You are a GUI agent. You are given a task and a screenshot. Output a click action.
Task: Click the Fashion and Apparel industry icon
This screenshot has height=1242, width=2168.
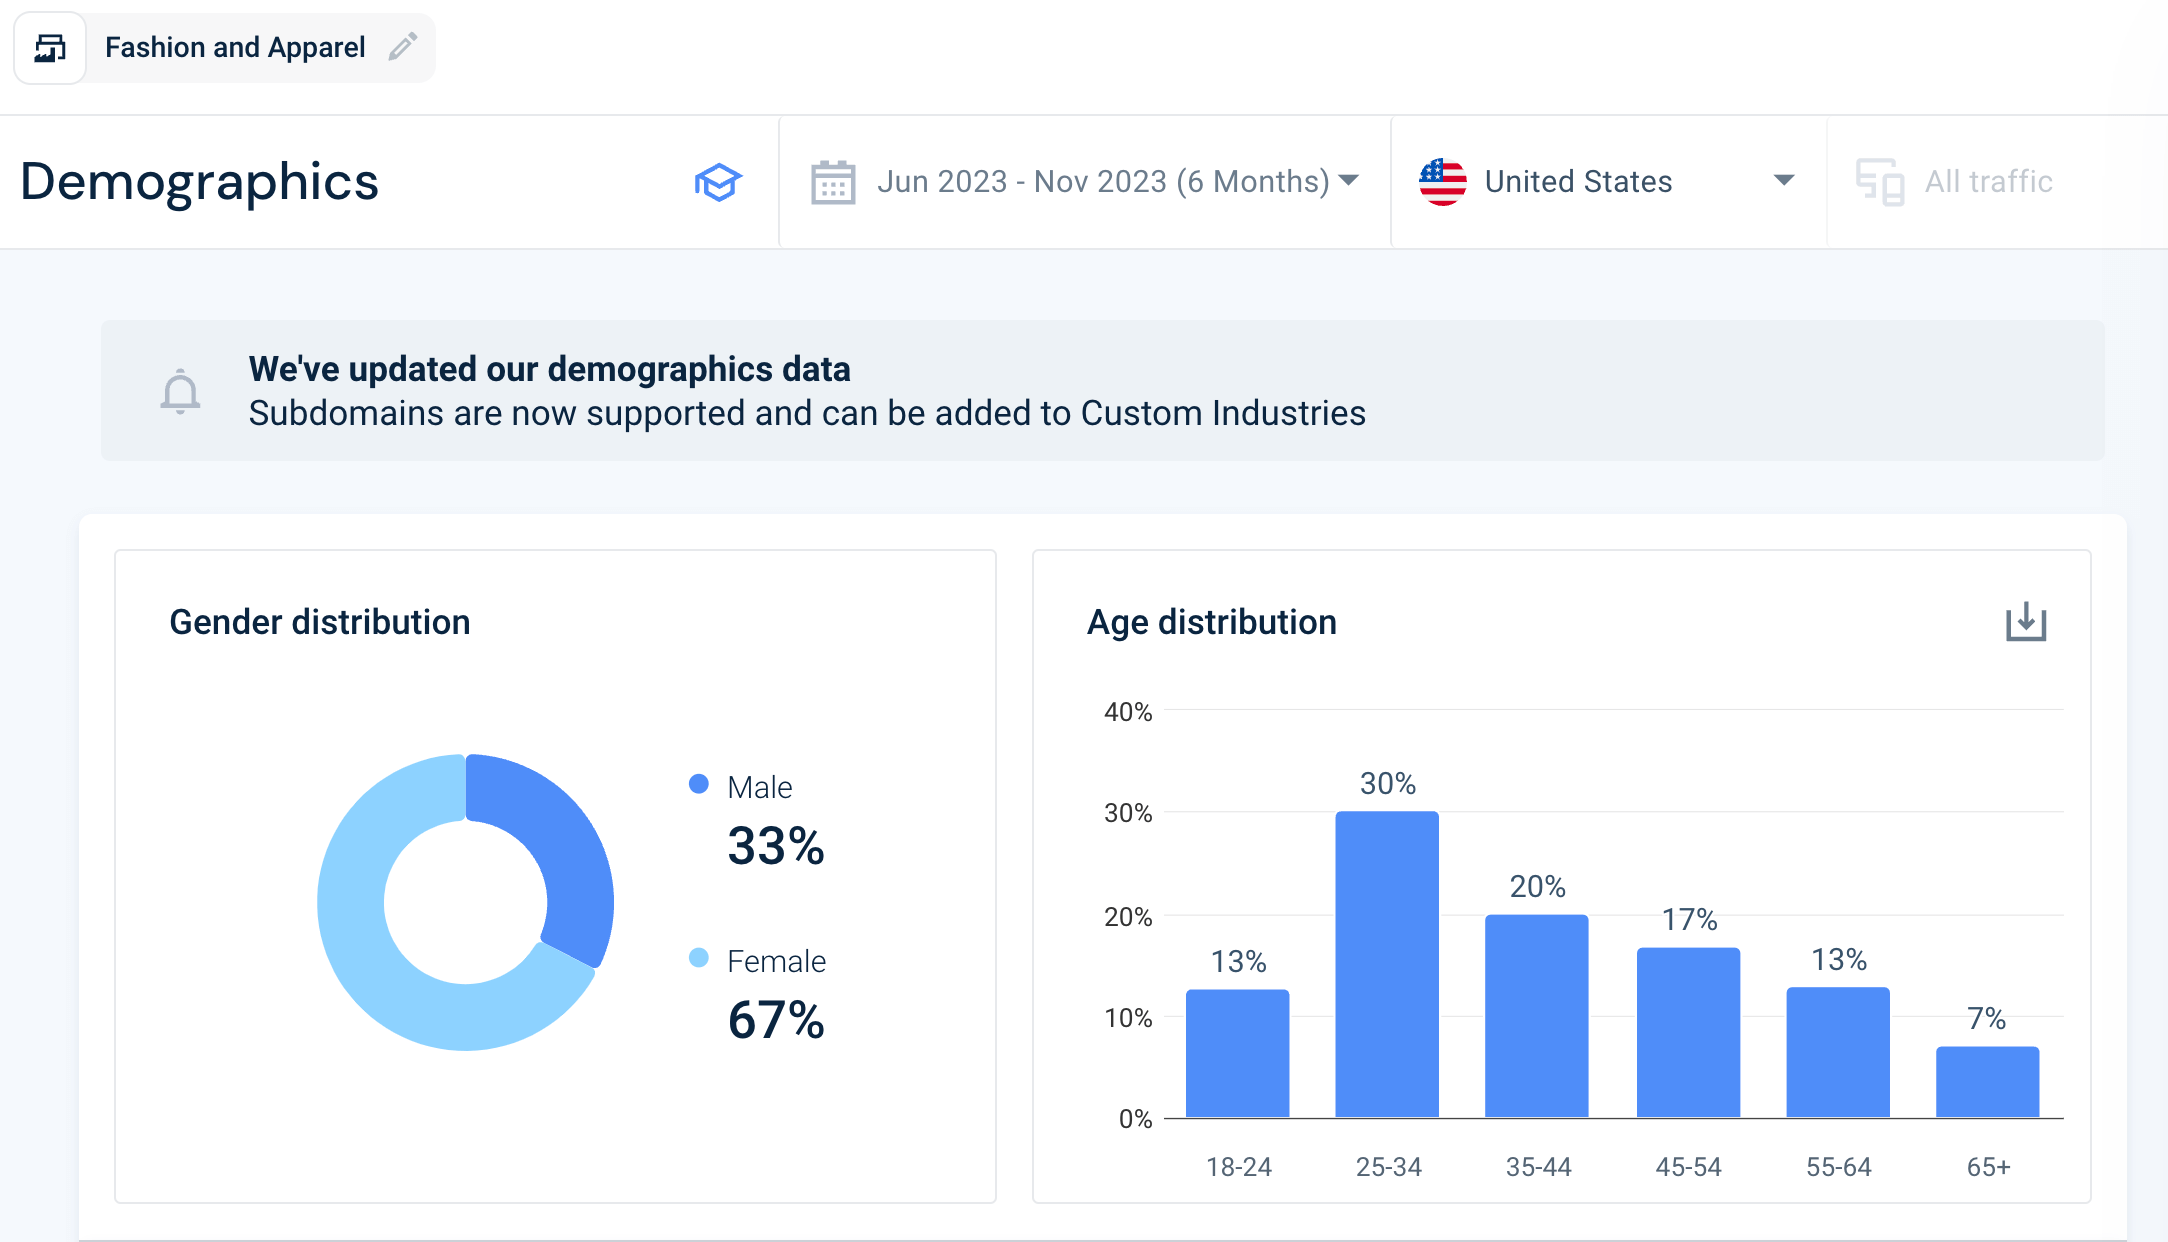[x=50, y=48]
